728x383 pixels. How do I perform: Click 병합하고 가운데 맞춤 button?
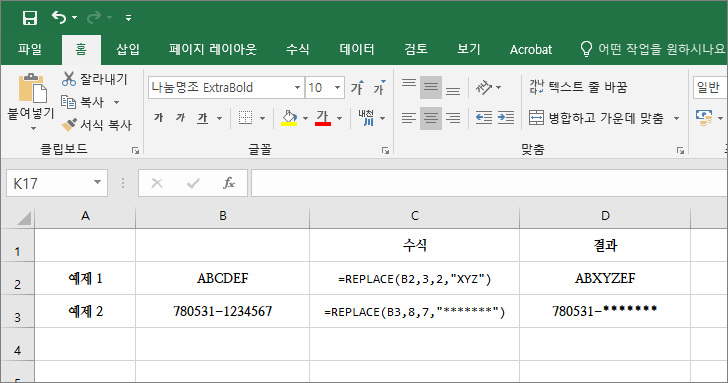click(x=597, y=118)
